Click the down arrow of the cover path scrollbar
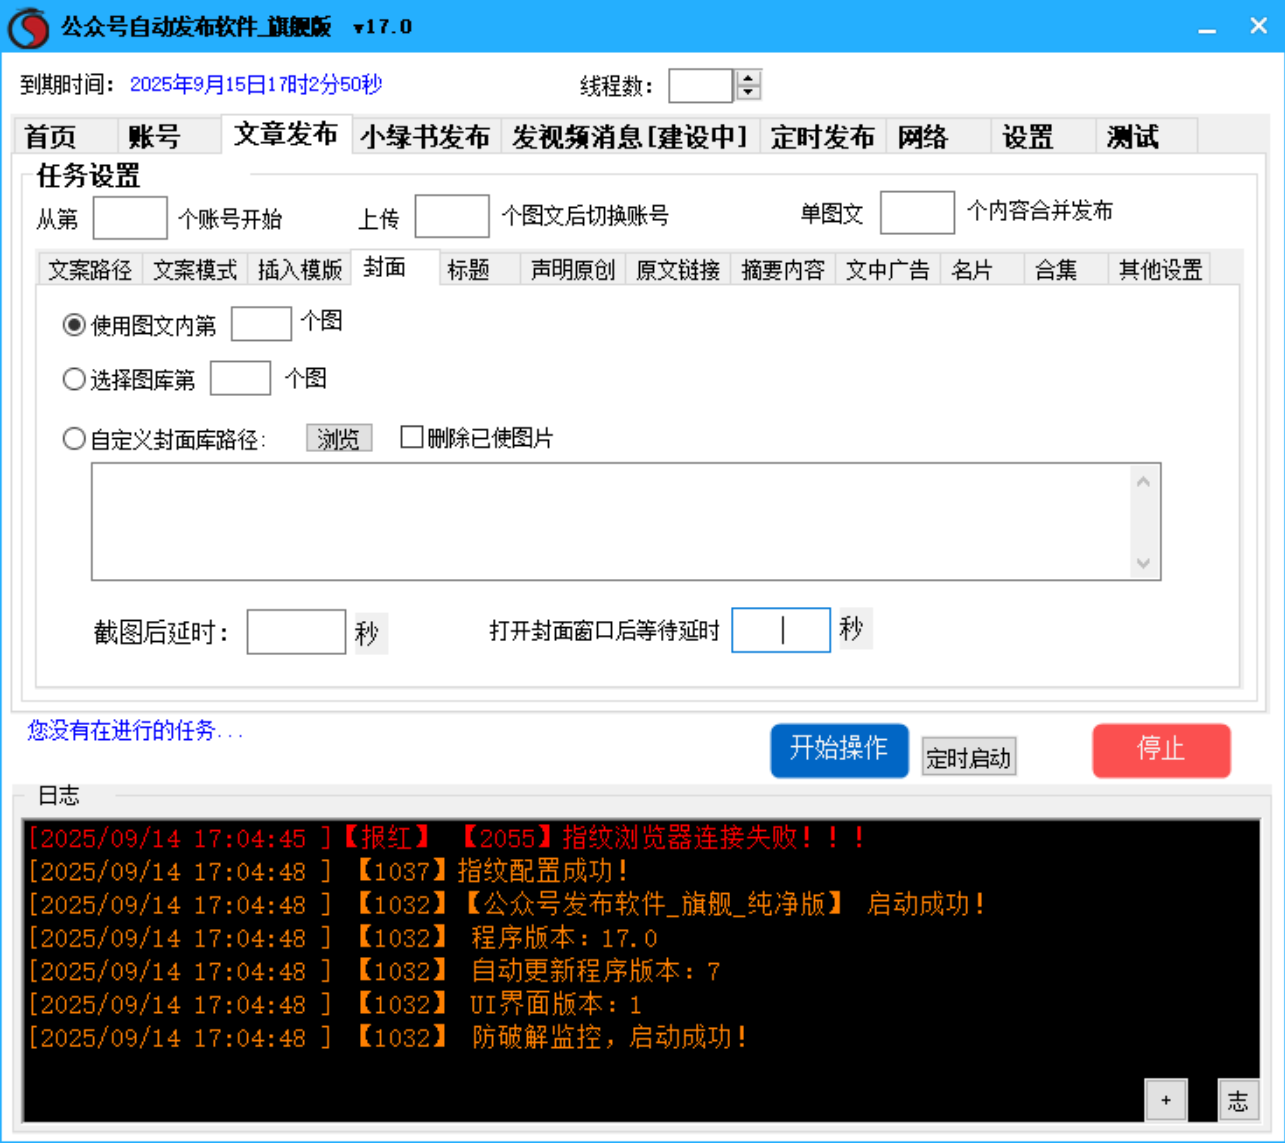1285x1143 pixels. pos(1143,565)
